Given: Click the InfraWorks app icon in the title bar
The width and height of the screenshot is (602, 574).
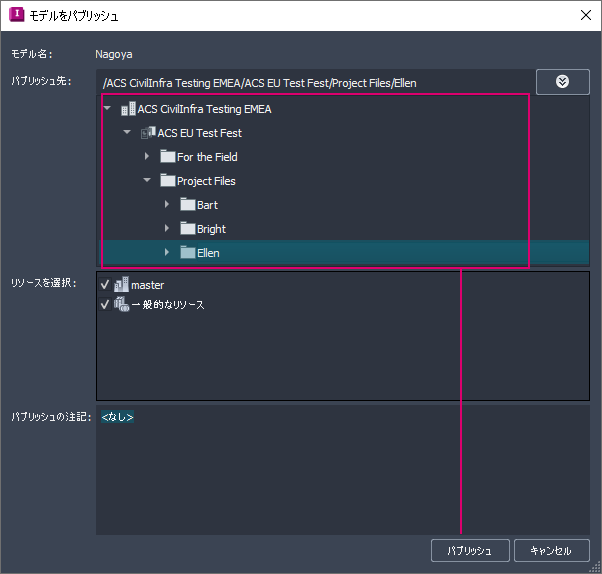Looking at the screenshot, I should point(17,15).
